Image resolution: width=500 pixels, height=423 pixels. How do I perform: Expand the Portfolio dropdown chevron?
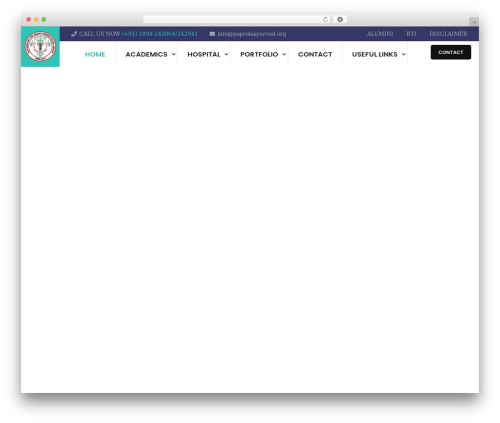coord(284,54)
